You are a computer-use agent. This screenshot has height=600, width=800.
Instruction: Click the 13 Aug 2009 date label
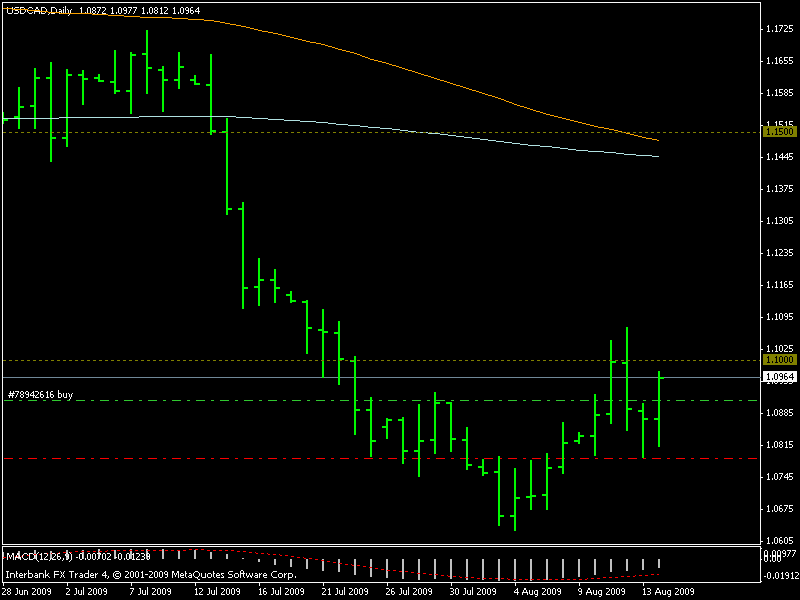pos(668,591)
